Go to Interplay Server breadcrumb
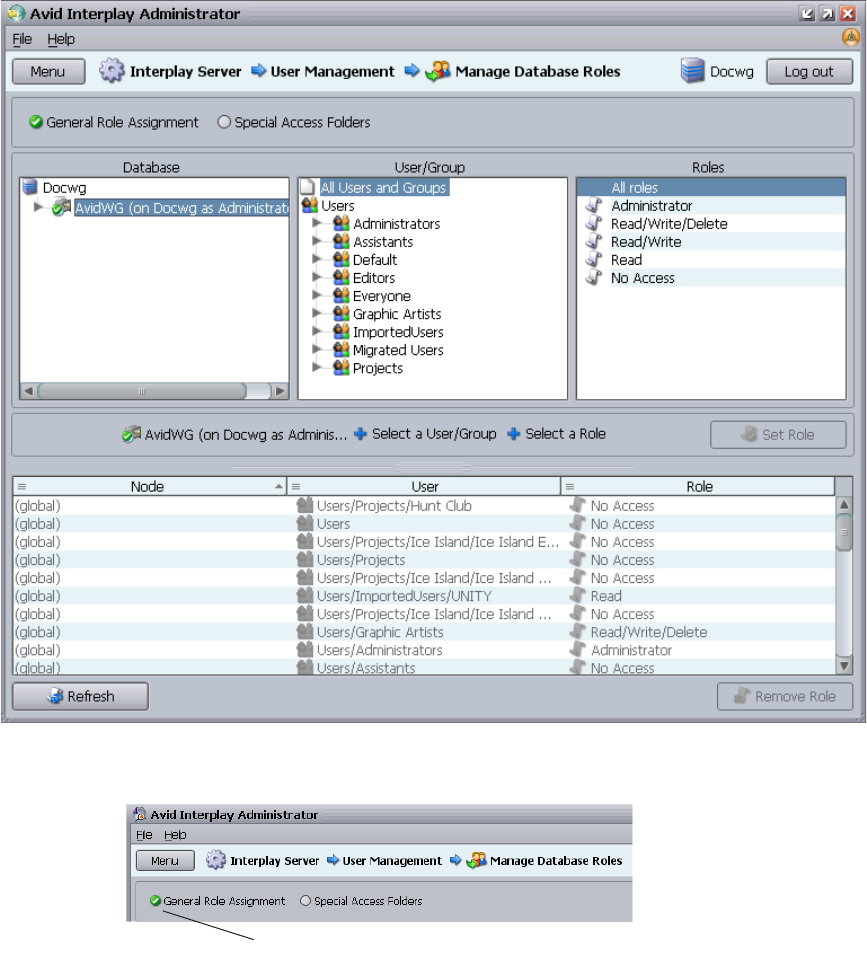The width and height of the screenshot is (867, 958). (x=186, y=71)
